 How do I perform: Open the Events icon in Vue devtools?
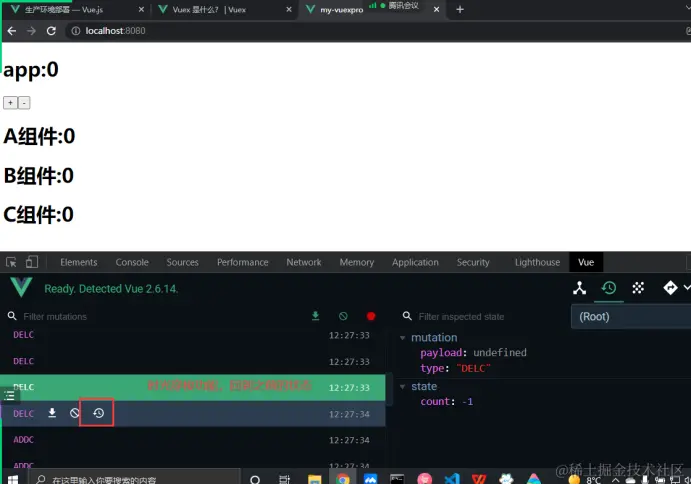[x=638, y=288]
